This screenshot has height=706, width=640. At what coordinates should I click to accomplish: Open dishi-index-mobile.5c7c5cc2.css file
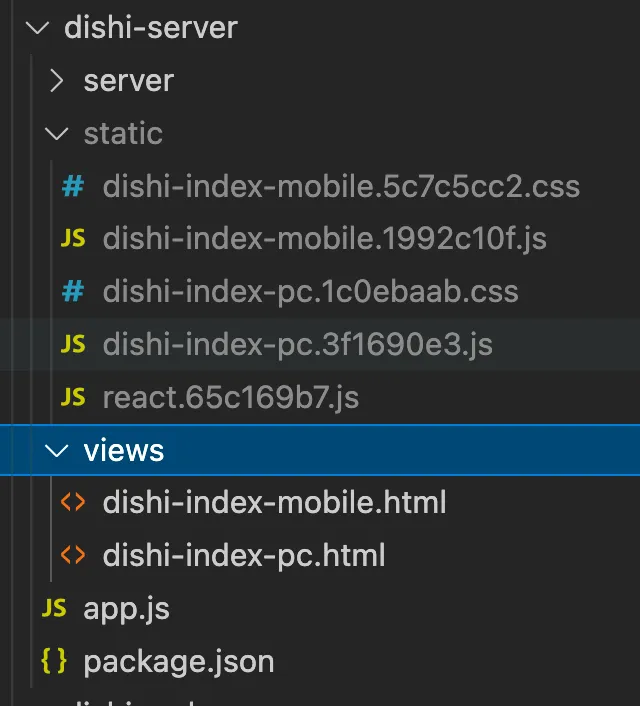tap(341, 186)
